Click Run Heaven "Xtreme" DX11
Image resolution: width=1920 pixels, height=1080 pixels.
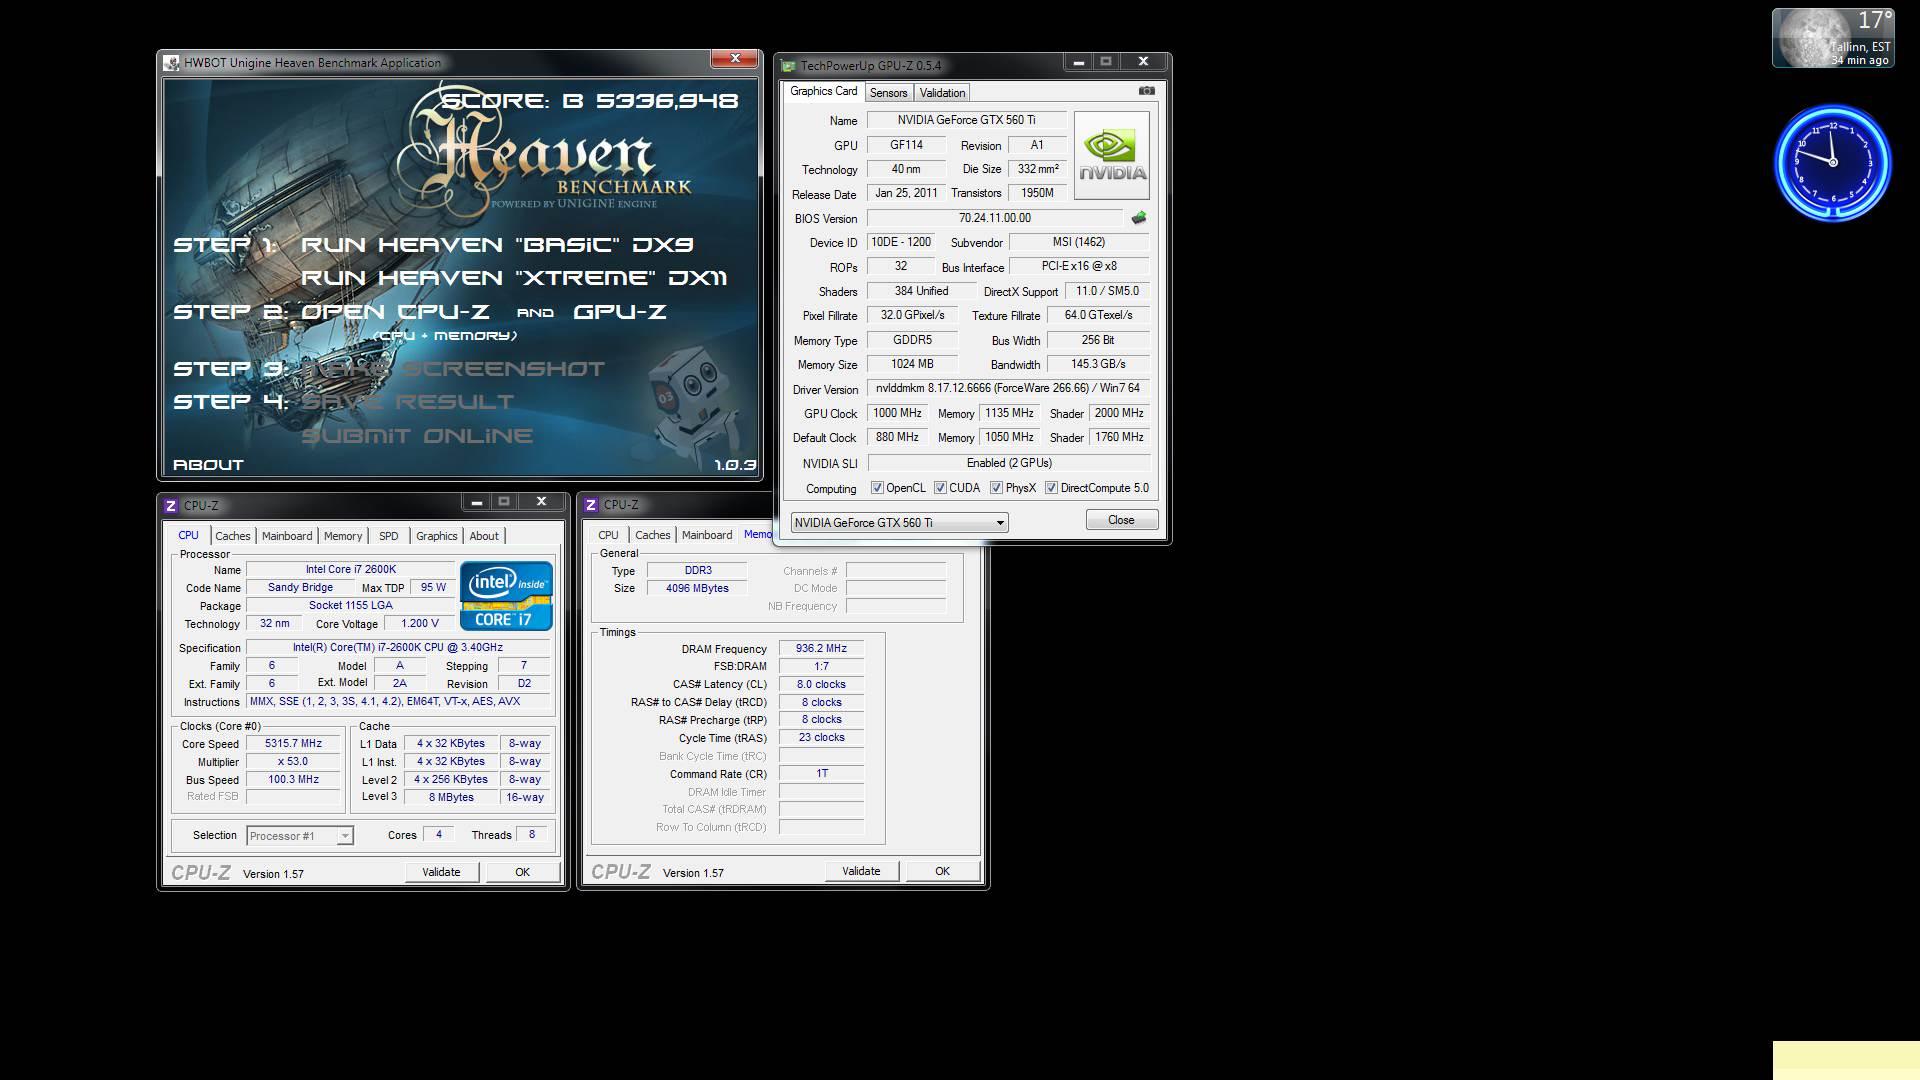click(x=514, y=278)
